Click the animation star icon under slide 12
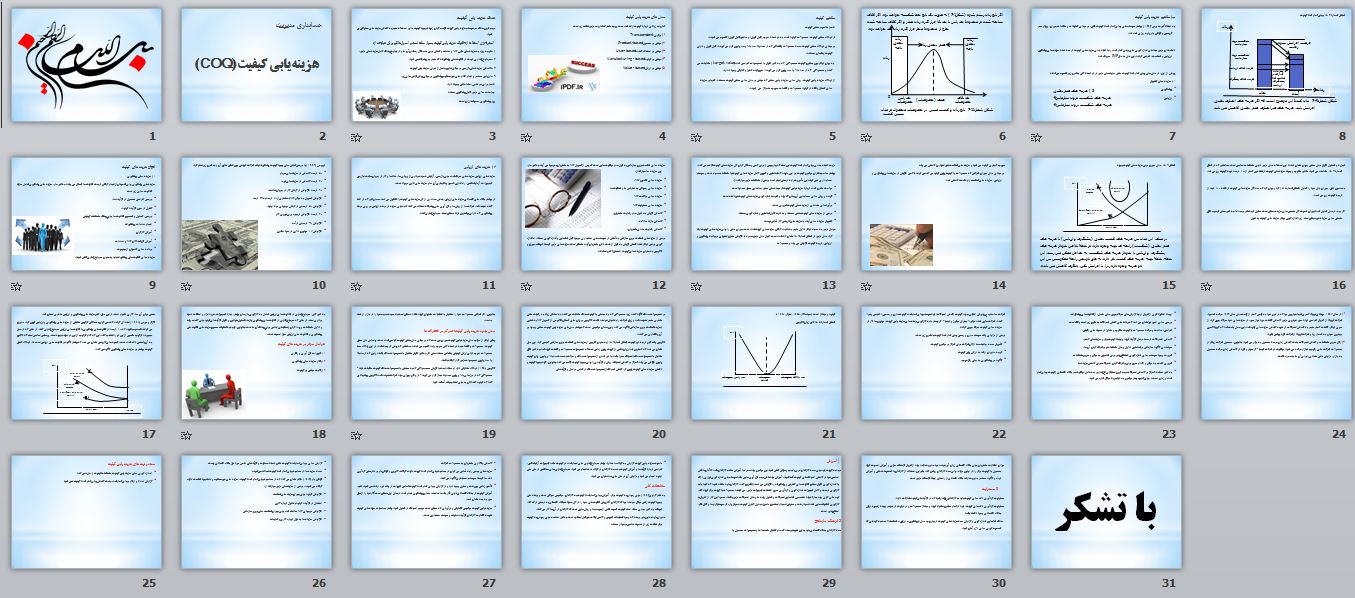This screenshot has height=598, width=1355. pyautogui.click(x=525, y=286)
